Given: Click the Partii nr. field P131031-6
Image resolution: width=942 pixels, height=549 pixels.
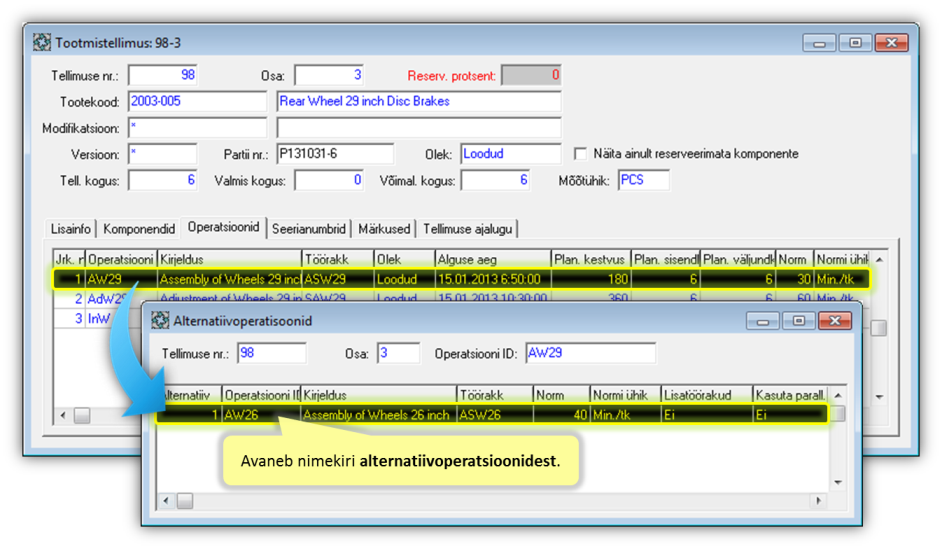Looking at the screenshot, I should pos(335,154).
